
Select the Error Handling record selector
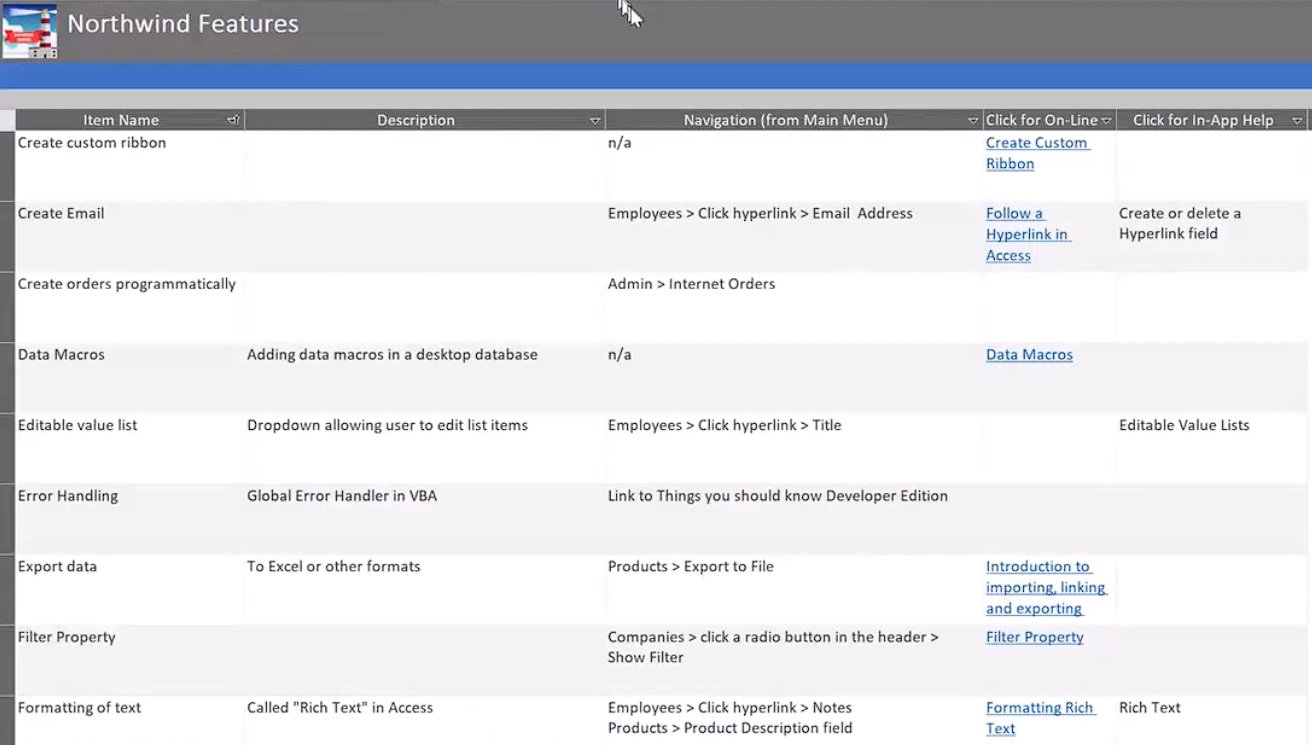click(x=7, y=519)
